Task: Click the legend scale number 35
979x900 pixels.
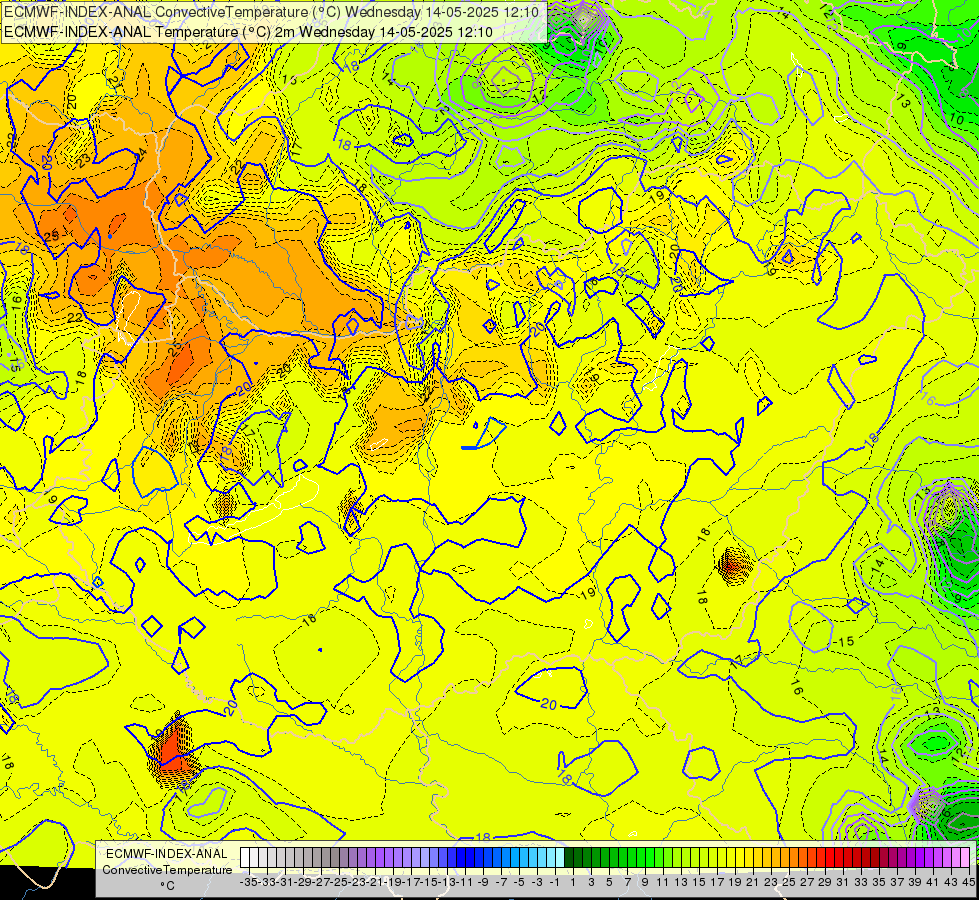Action: click(880, 882)
